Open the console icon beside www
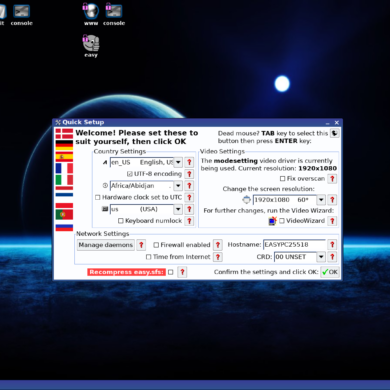 coord(114,14)
